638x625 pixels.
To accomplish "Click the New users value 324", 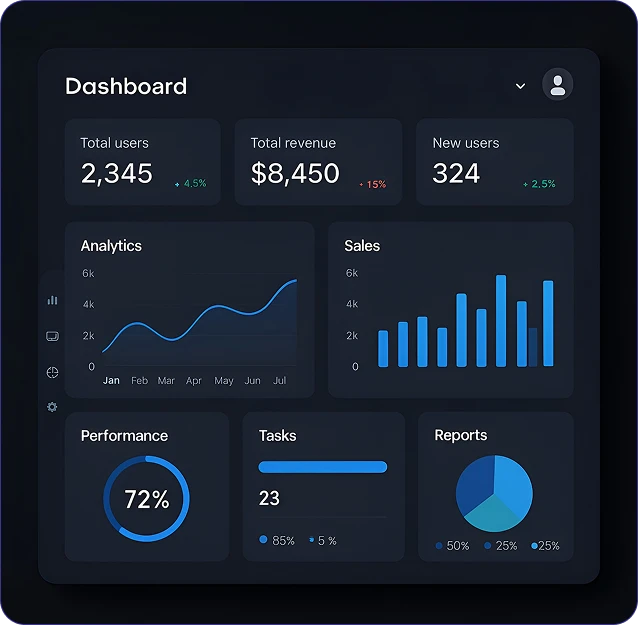I will click(x=456, y=173).
